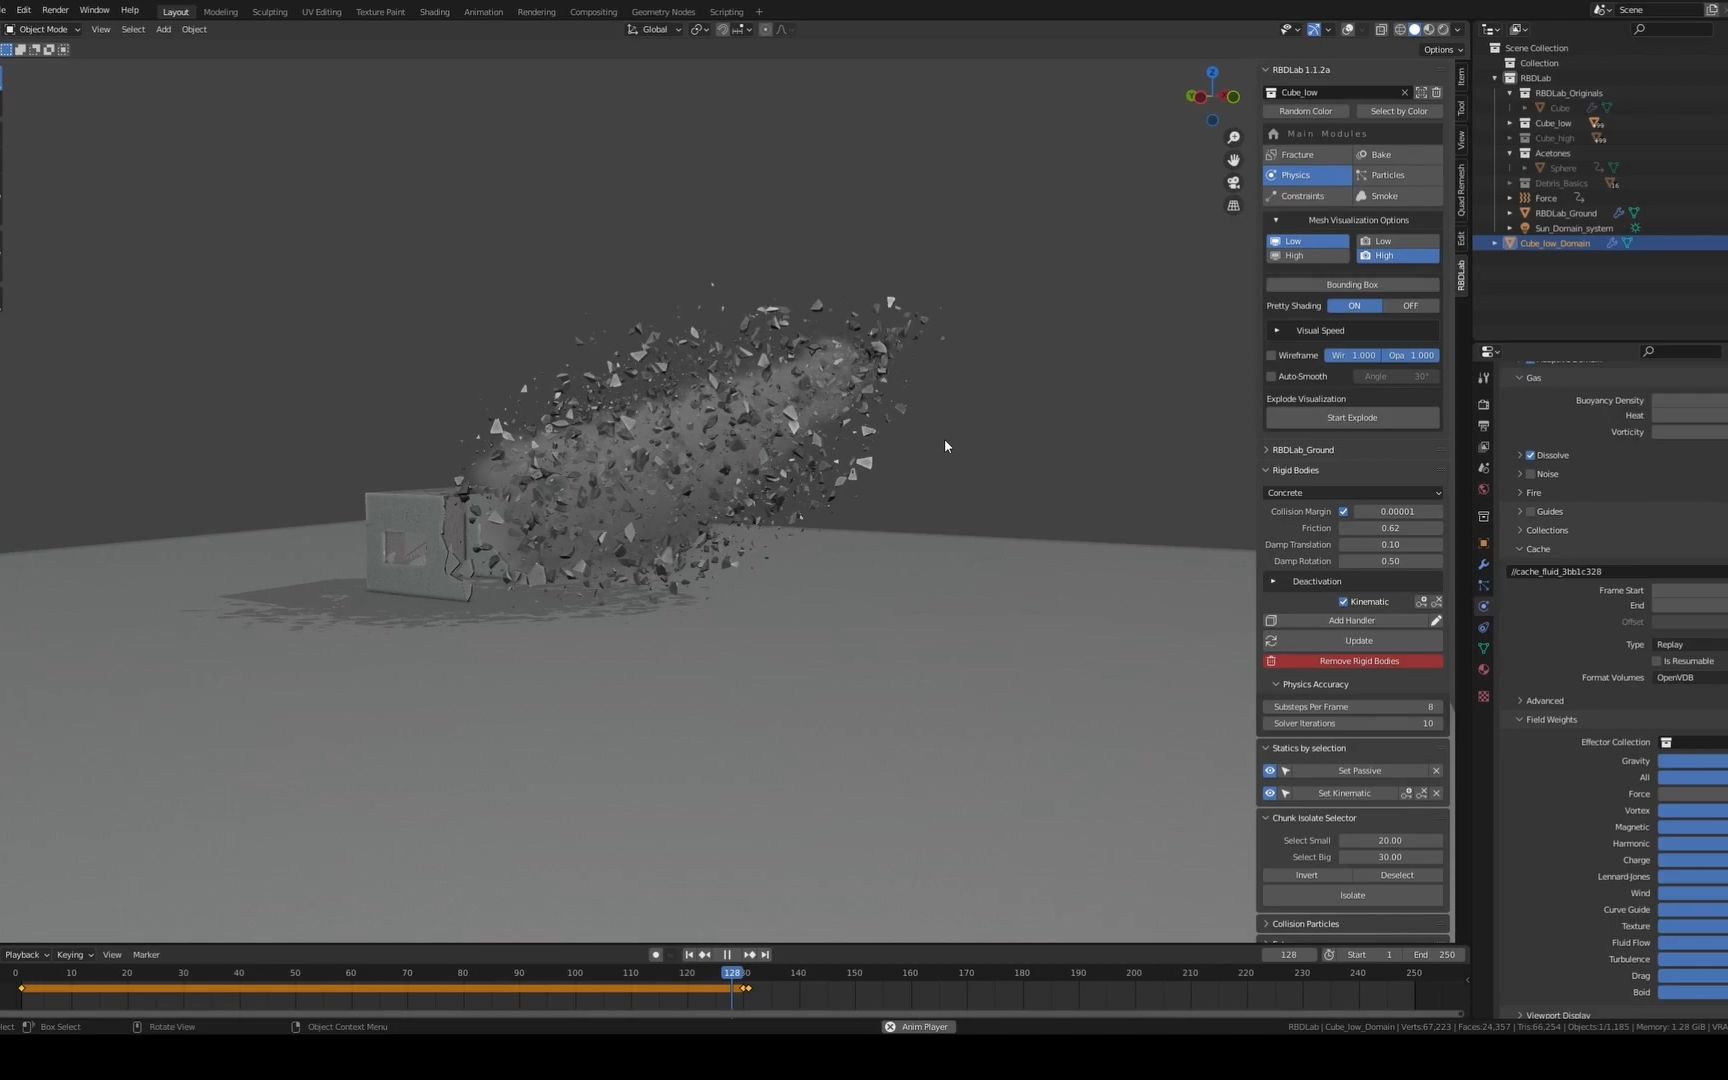1728x1080 pixels.
Task: Select Render Properties camera icon
Action: coord(1483,405)
